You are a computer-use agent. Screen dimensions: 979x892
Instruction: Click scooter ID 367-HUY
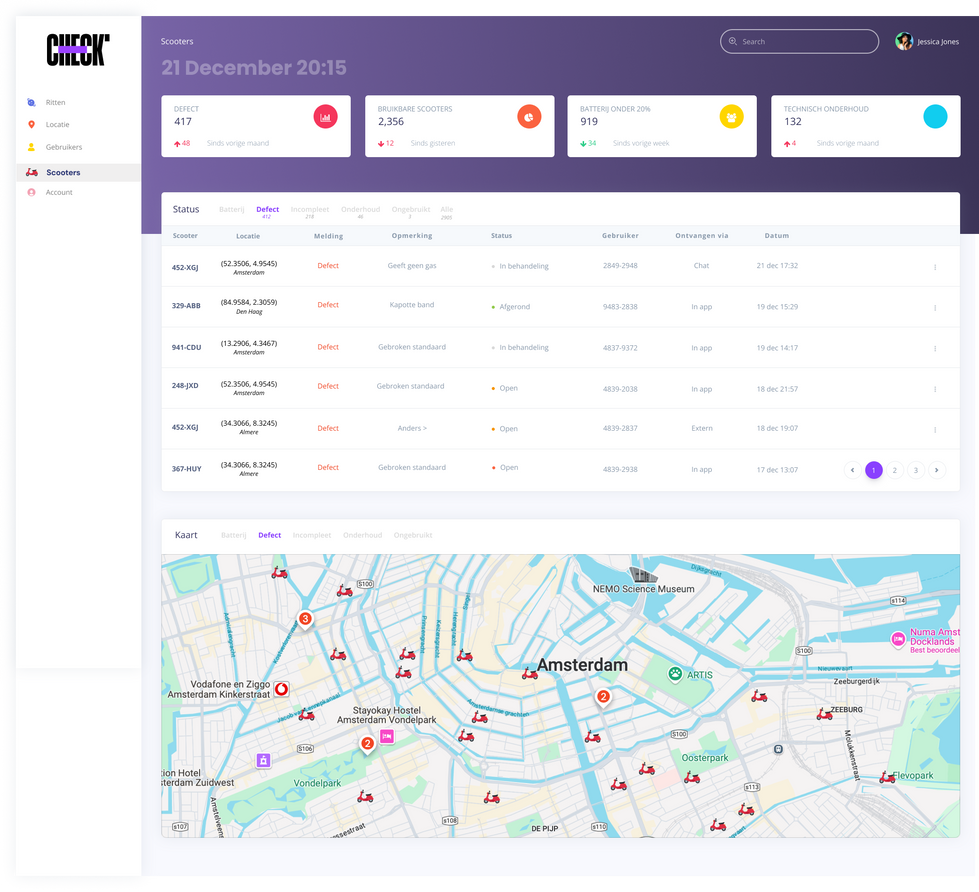point(186,469)
